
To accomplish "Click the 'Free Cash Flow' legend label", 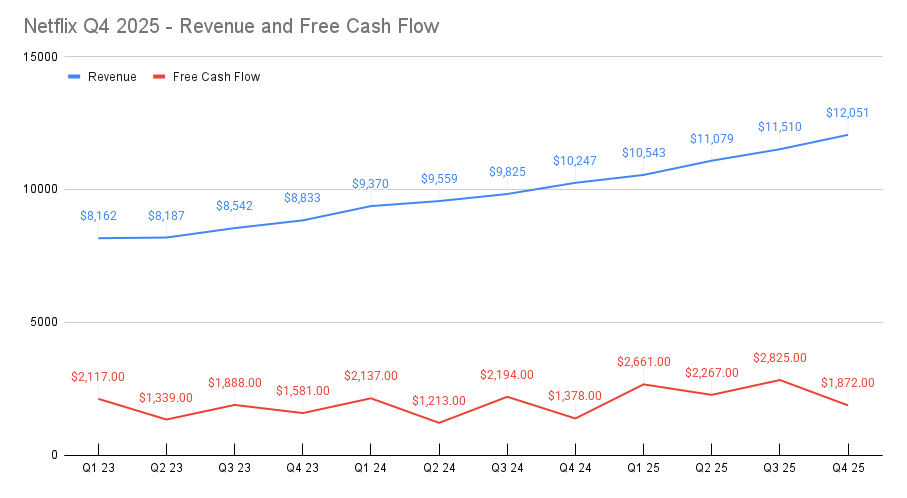I will tap(216, 77).
